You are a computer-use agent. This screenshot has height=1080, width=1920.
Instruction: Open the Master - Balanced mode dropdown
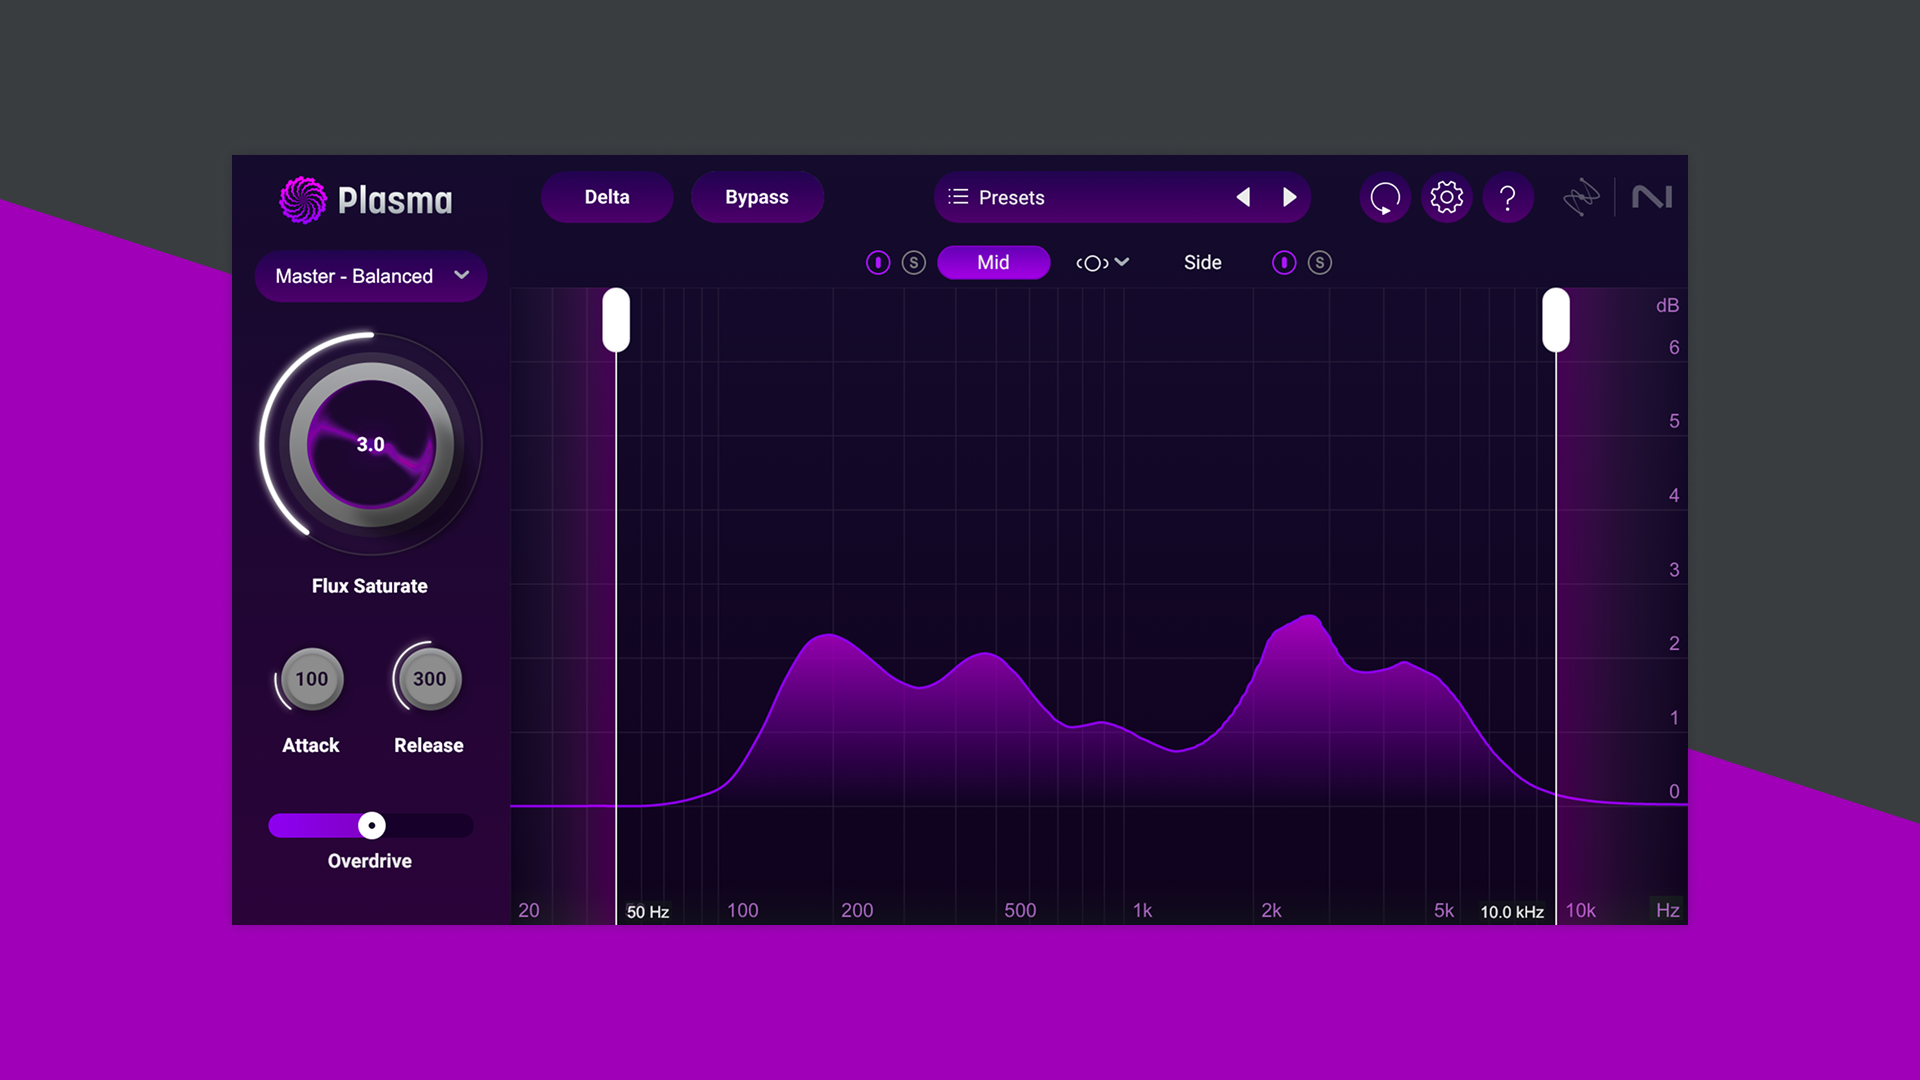pyautogui.click(x=369, y=276)
